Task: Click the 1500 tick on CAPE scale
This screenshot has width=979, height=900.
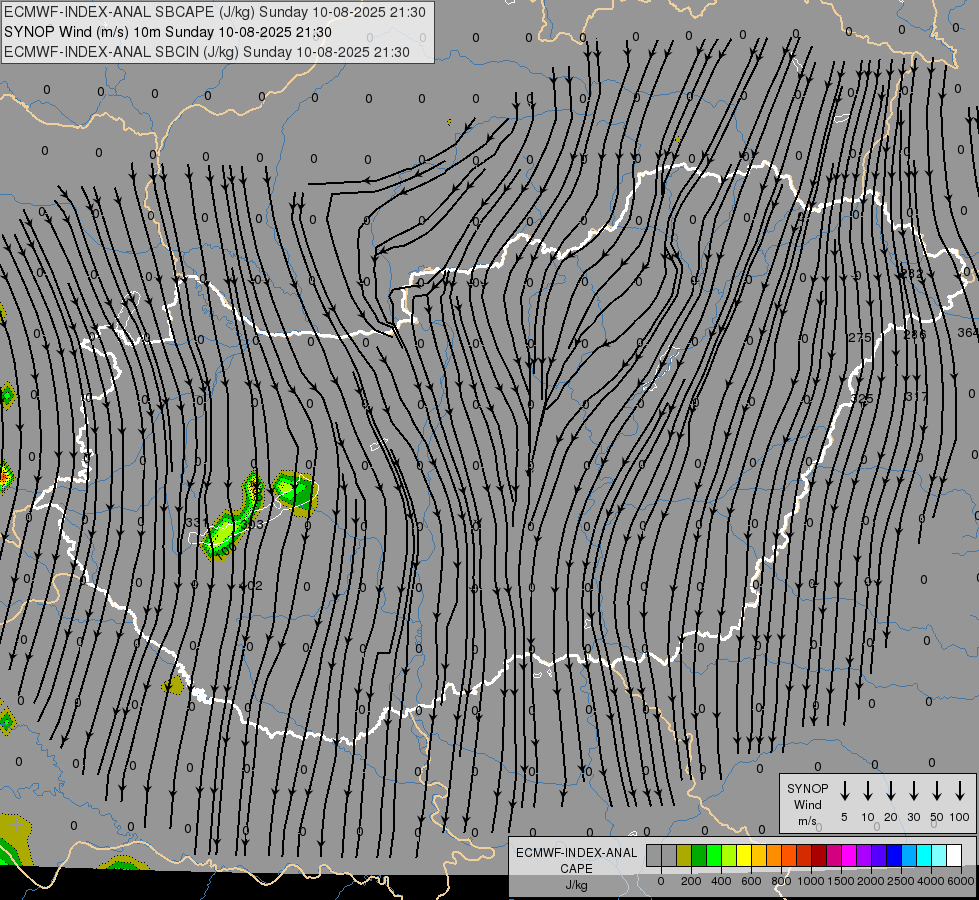Action: (x=841, y=881)
